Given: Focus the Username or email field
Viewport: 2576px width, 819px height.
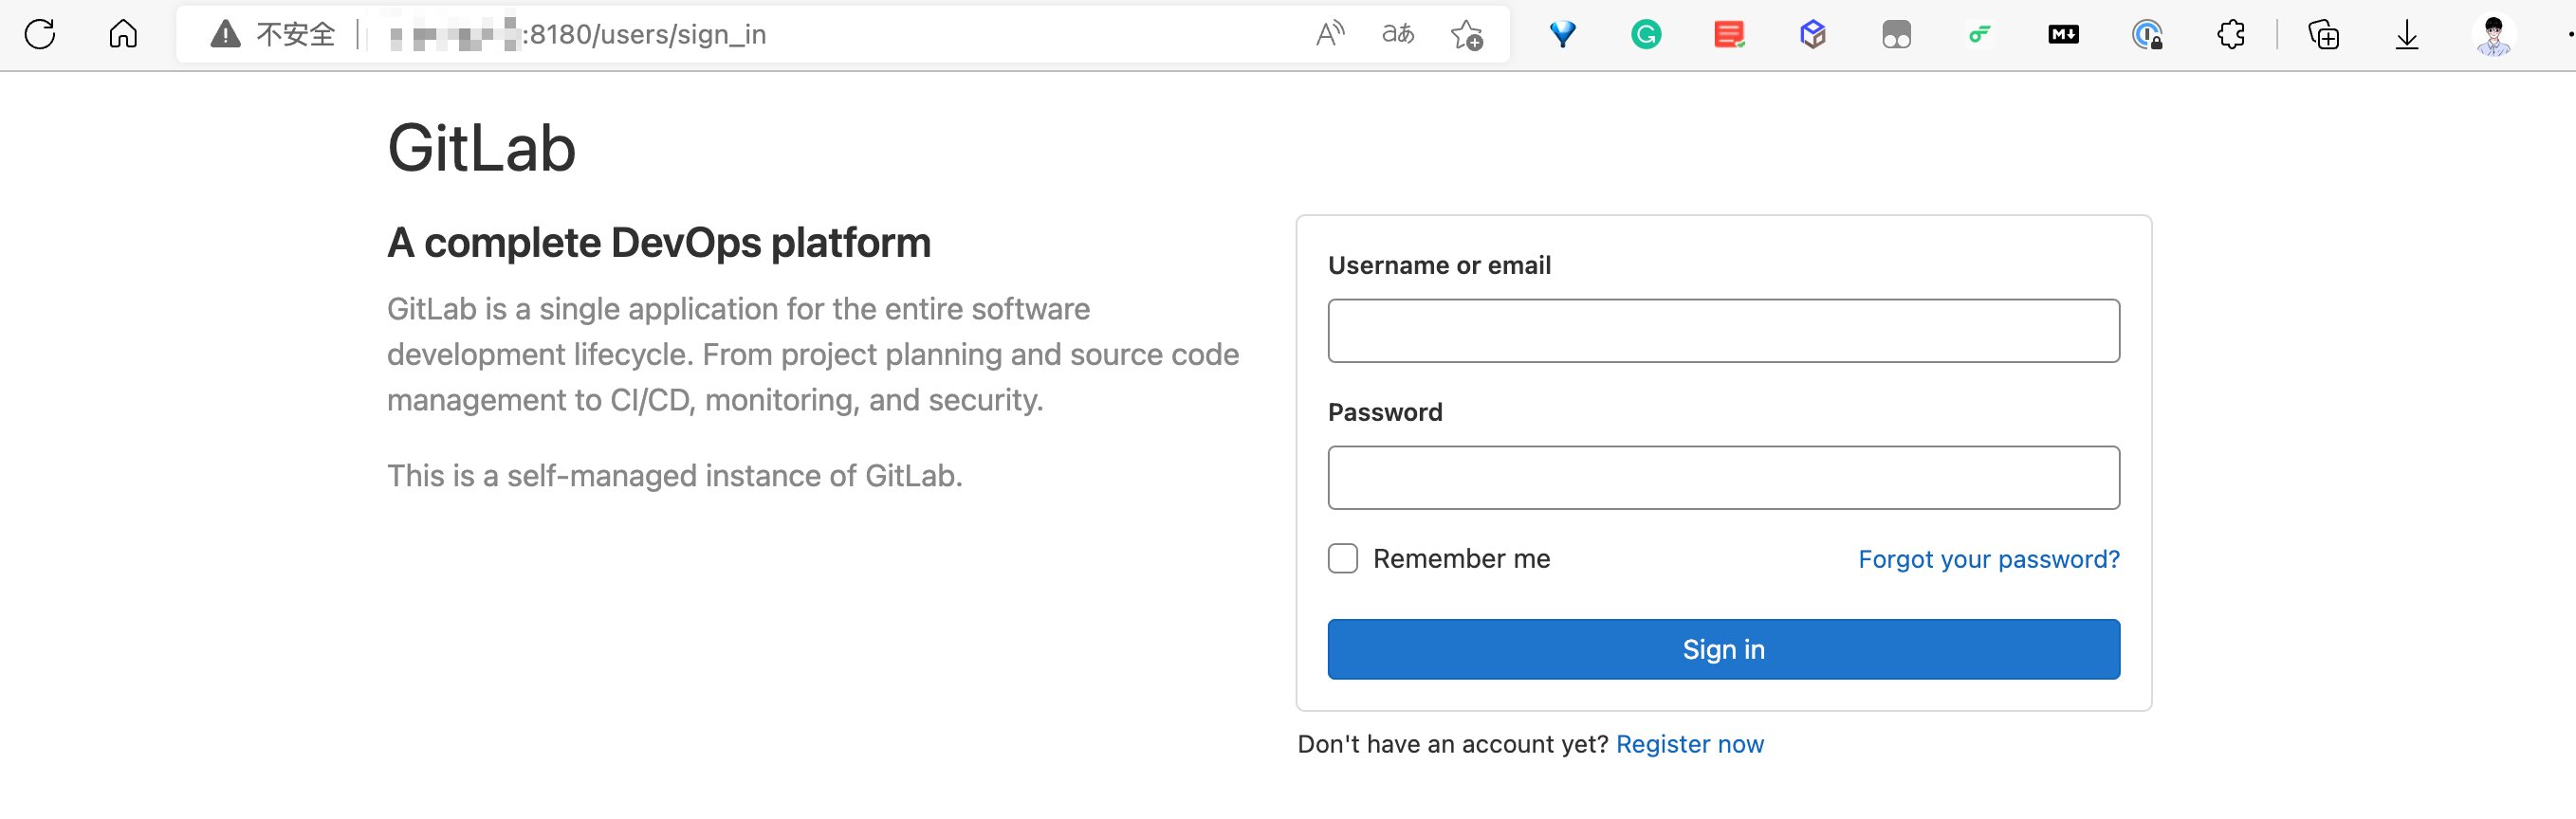Looking at the screenshot, I should [x=1722, y=331].
